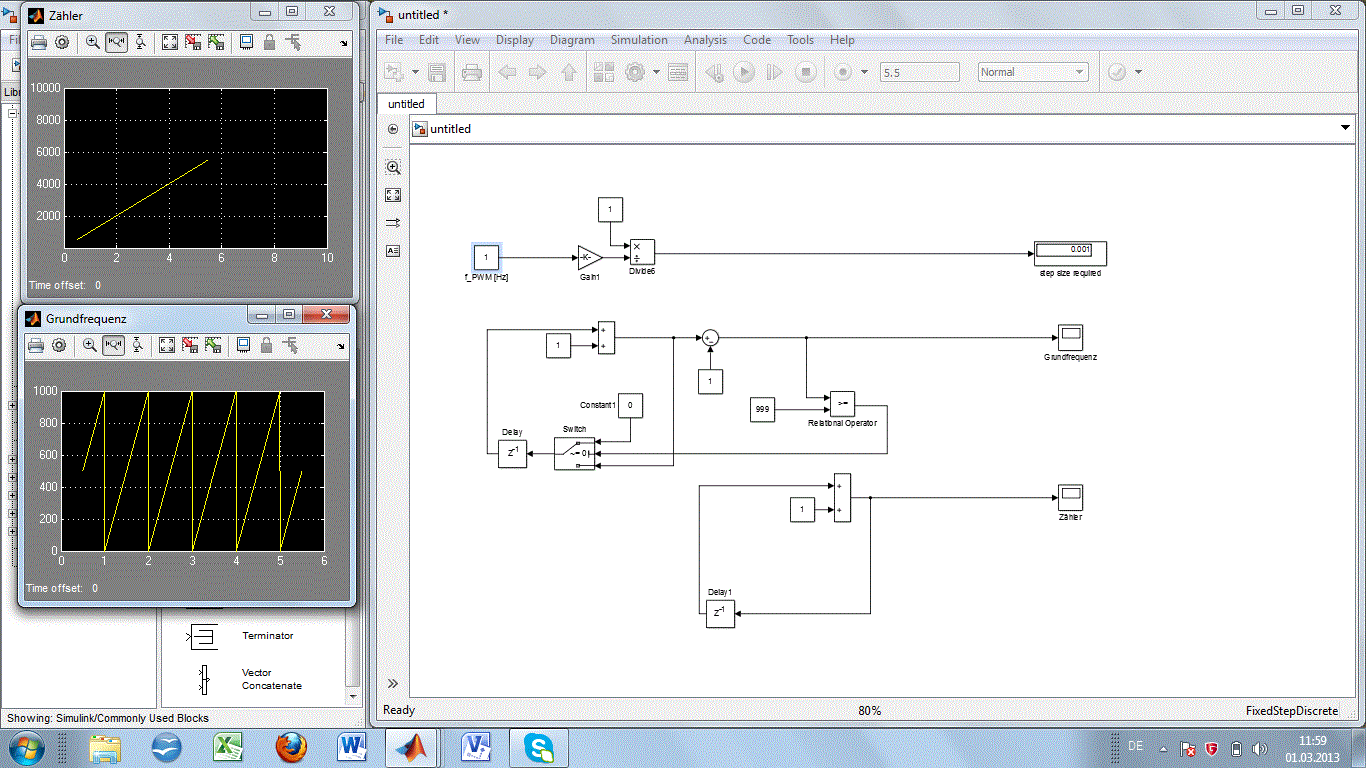The height and width of the screenshot is (768, 1366).
Task: Open Model Configuration gear dropdown arrow
Action: pos(656,72)
